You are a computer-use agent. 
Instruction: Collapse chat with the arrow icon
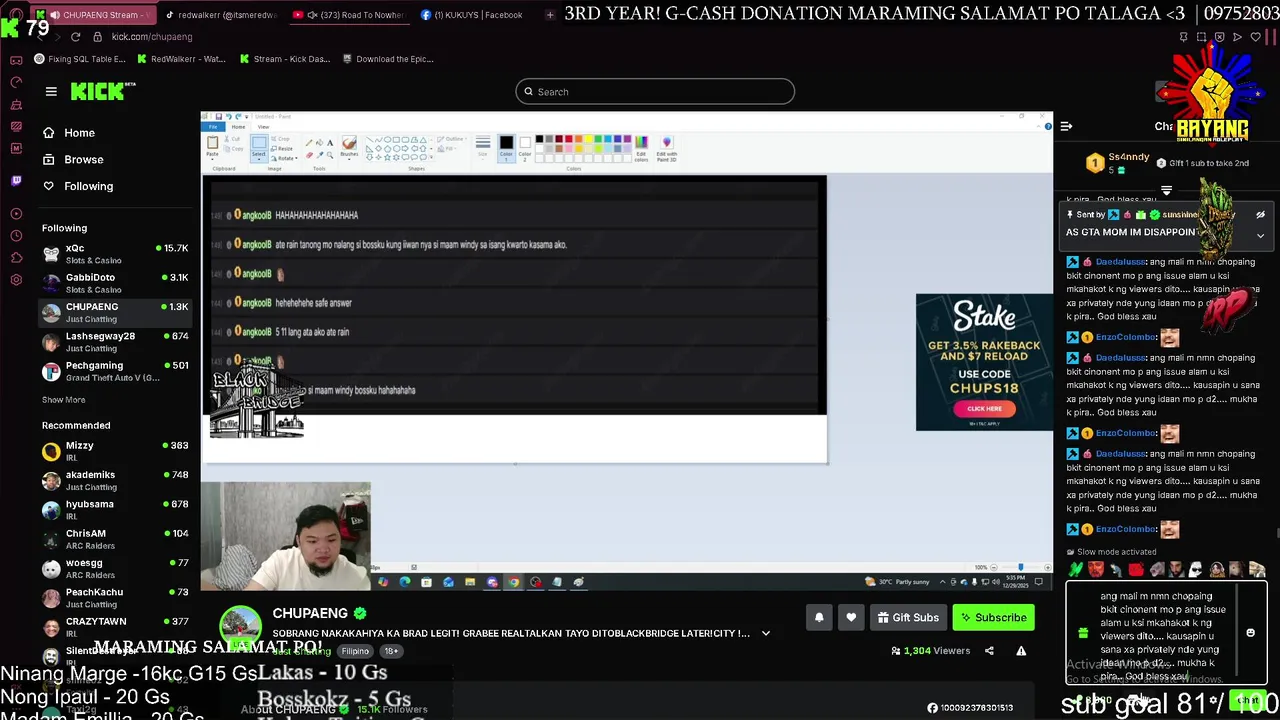[x=1066, y=126]
